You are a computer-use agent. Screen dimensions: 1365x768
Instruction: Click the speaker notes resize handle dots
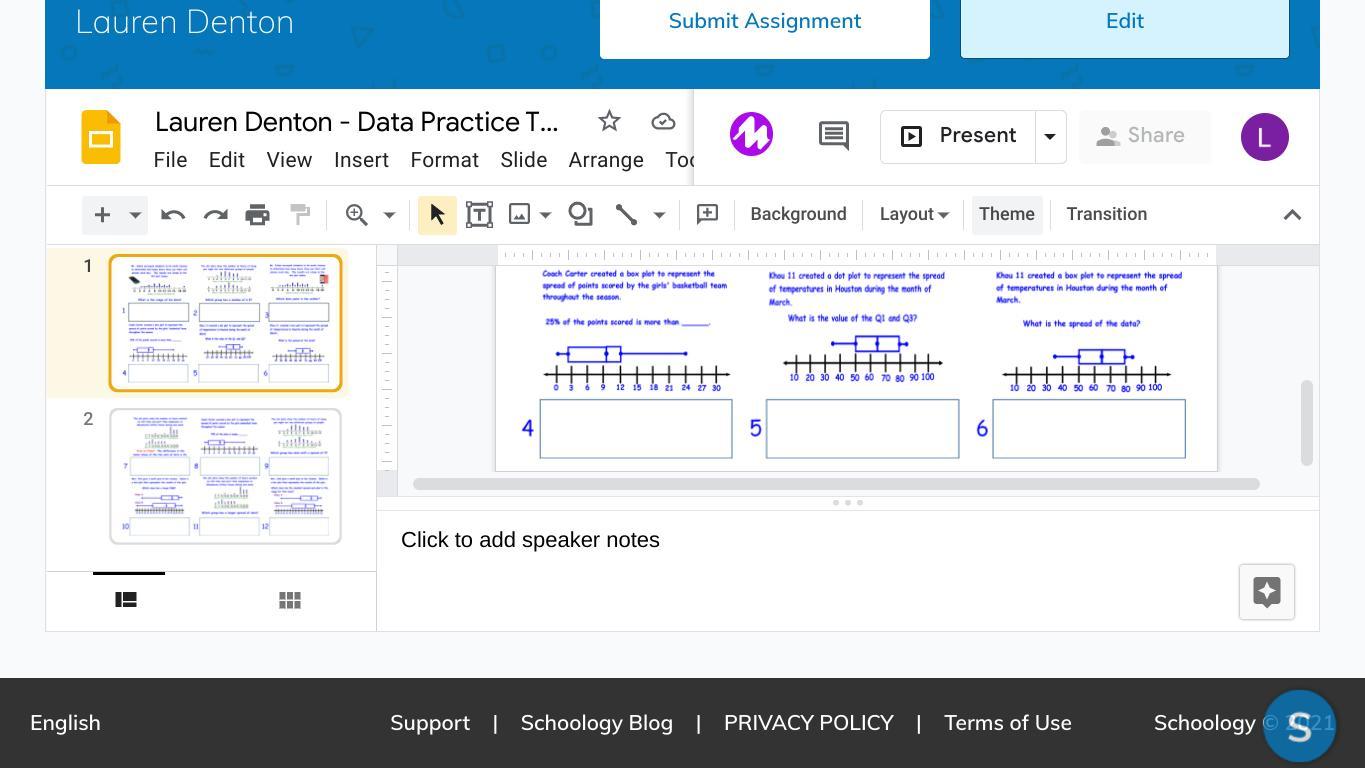point(848,503)
